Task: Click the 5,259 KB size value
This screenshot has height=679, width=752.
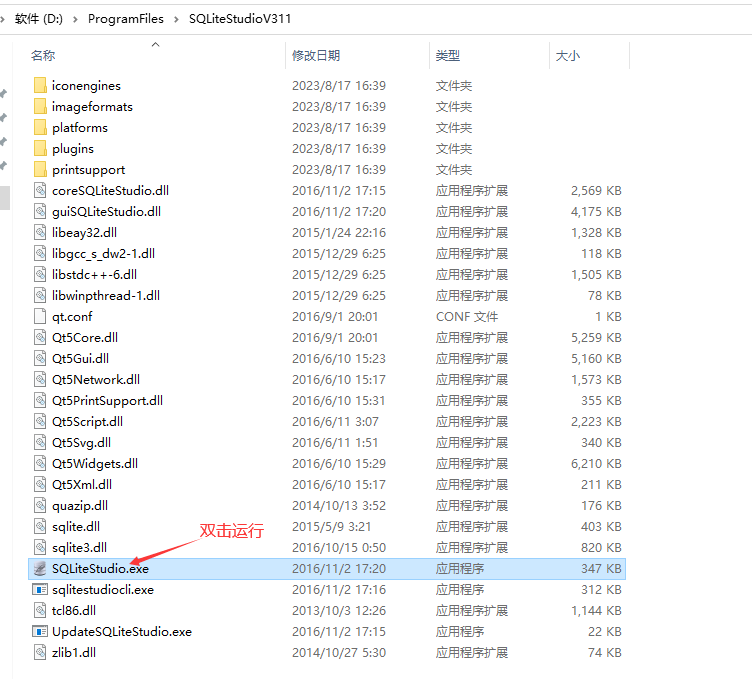Action: pos(596,338)
